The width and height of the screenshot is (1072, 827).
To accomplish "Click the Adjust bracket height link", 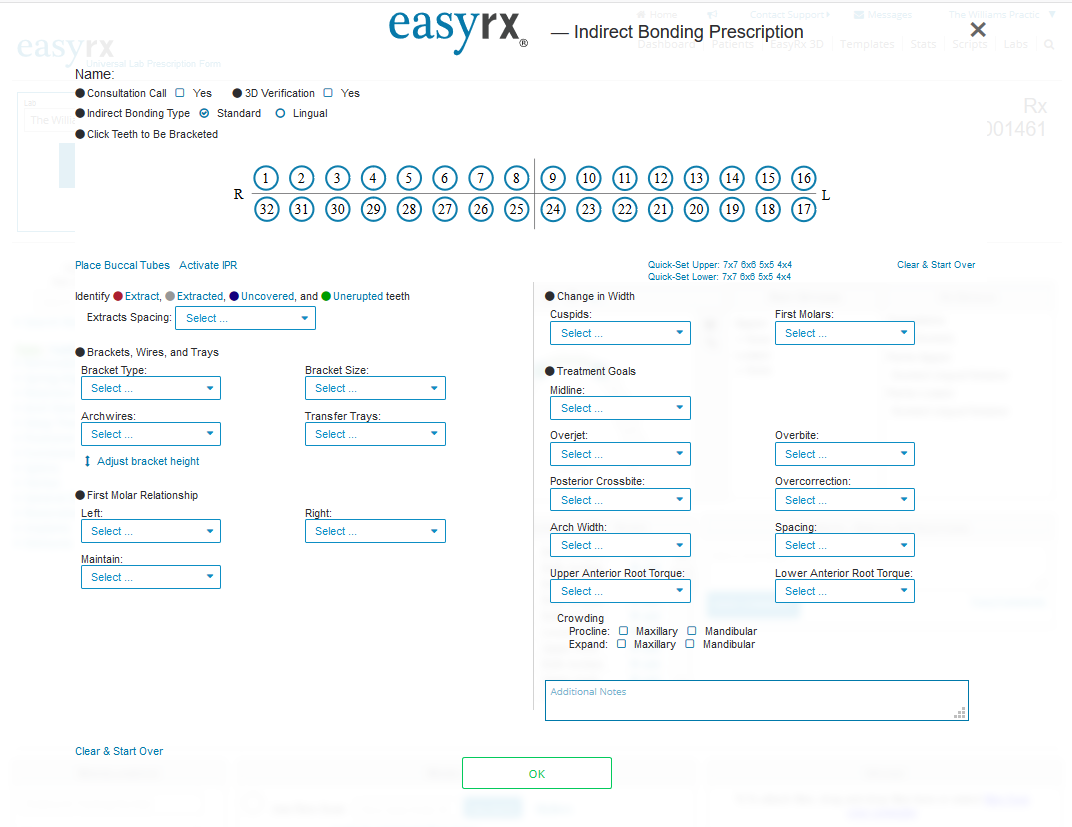I will (148, 461).
